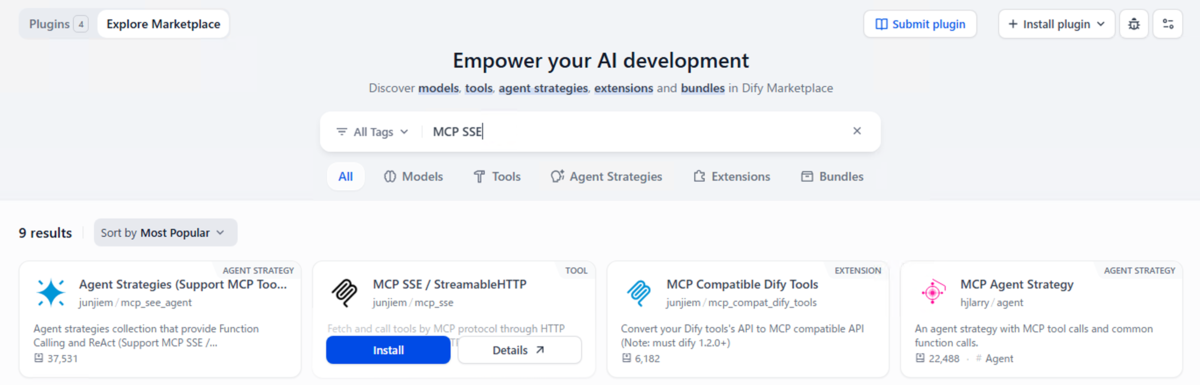The image size is (1200, 385).
Task: Click the download count icon by 6,182
Action: click(626, 358)
